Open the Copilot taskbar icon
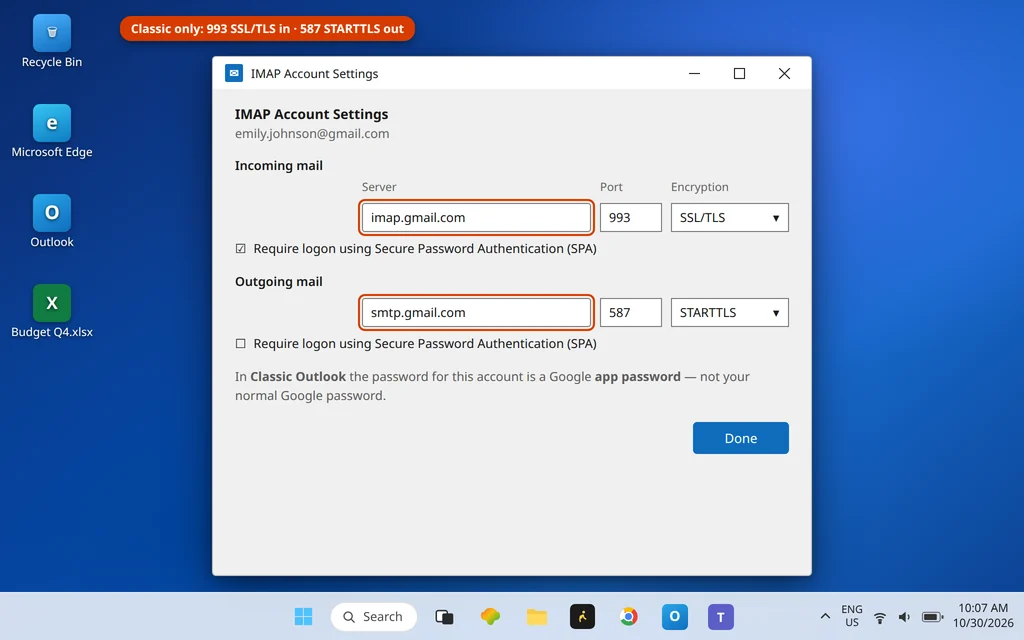1024x640 pixels. coord(490,616)
